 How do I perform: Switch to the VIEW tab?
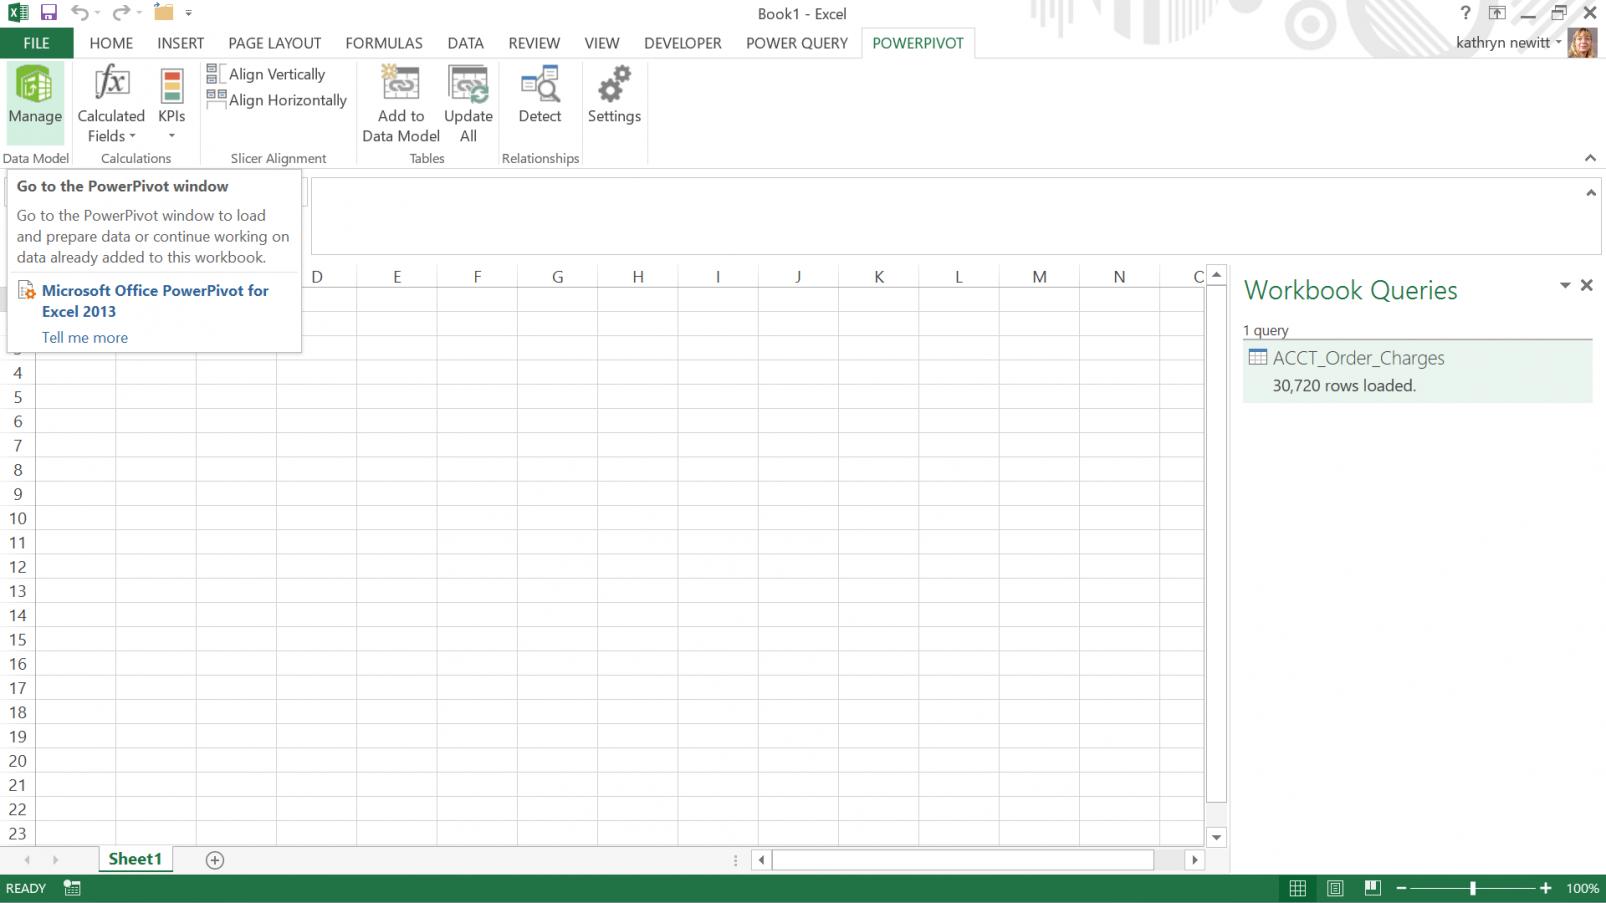point(602,43)
